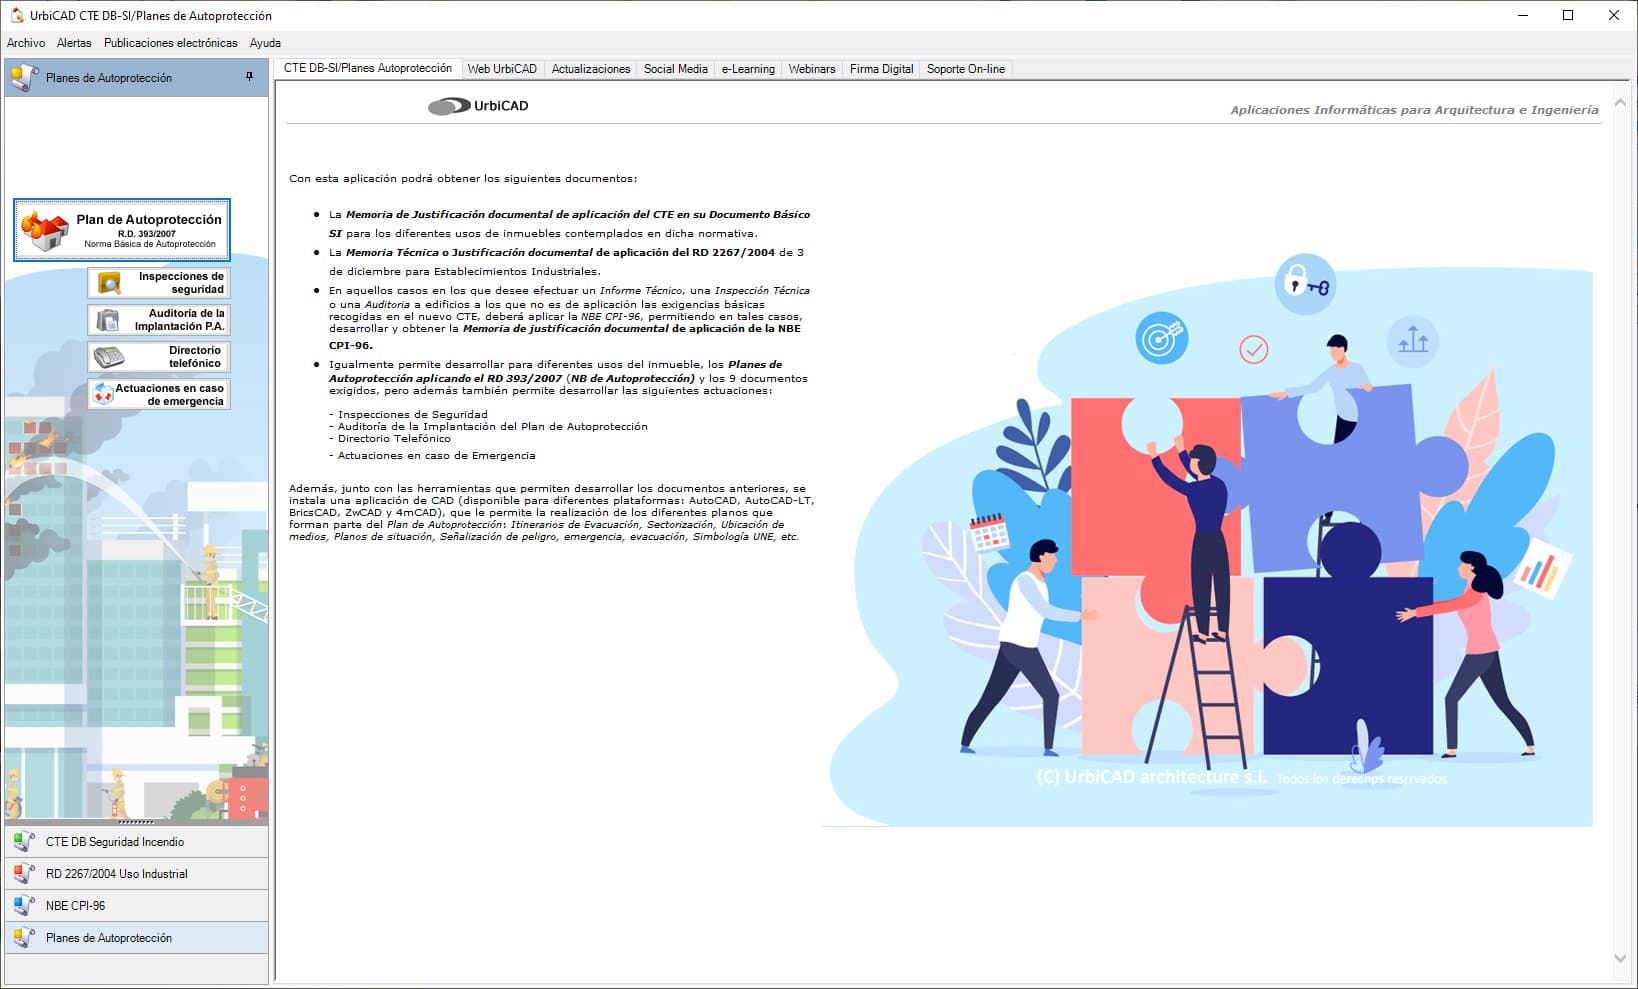Switch to the Webinars tab
1638x989 pixels.
point(812,69)
